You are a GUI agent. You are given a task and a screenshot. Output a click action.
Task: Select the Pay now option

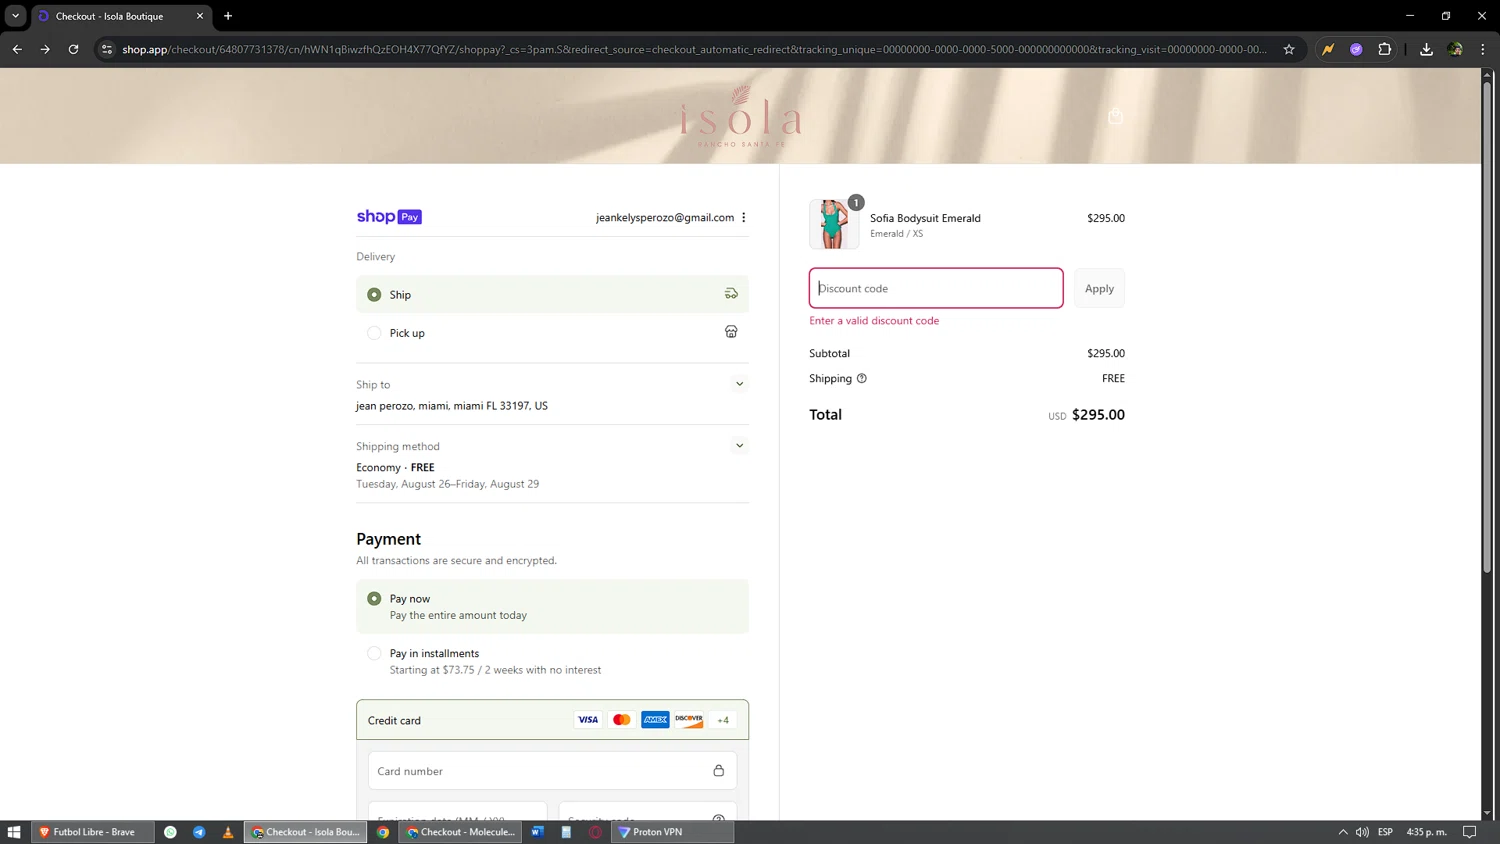pos(552,606)
